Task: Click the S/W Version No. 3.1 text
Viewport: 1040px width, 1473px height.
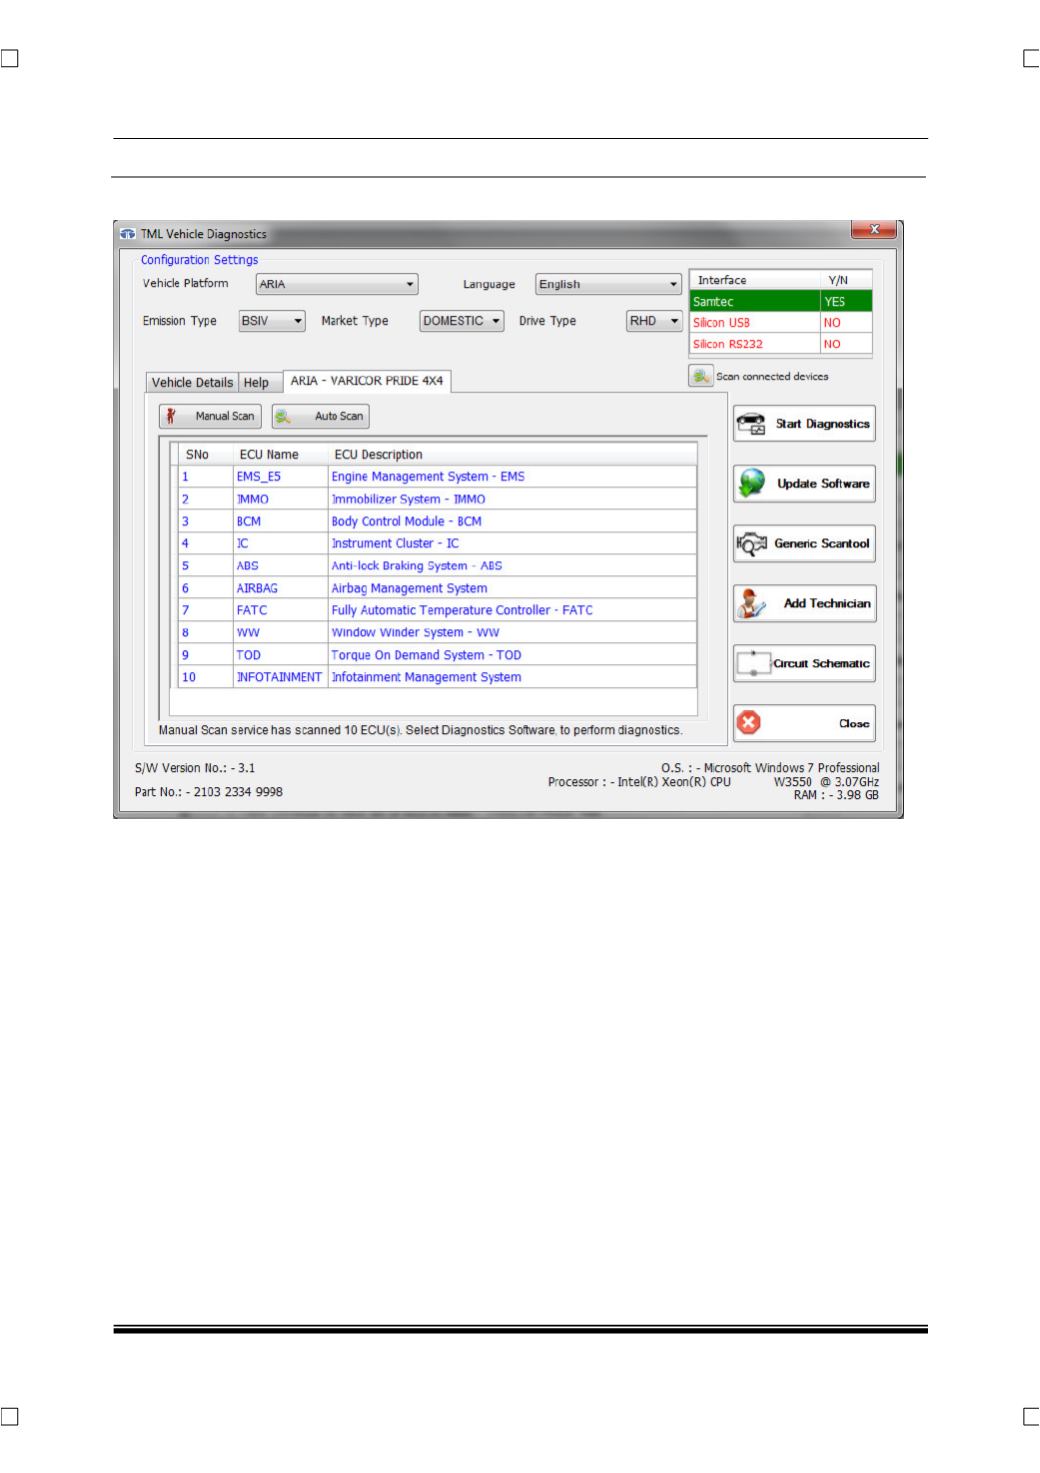Action: (x=195, y=769)
